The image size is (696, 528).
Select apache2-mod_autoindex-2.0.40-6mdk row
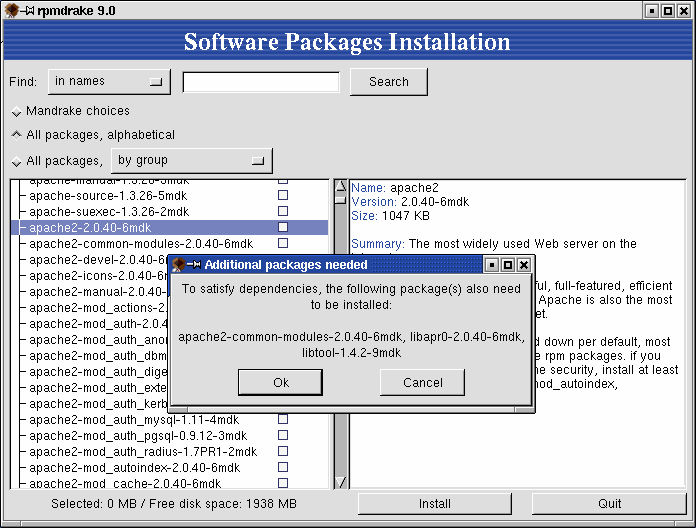(170, 468)
